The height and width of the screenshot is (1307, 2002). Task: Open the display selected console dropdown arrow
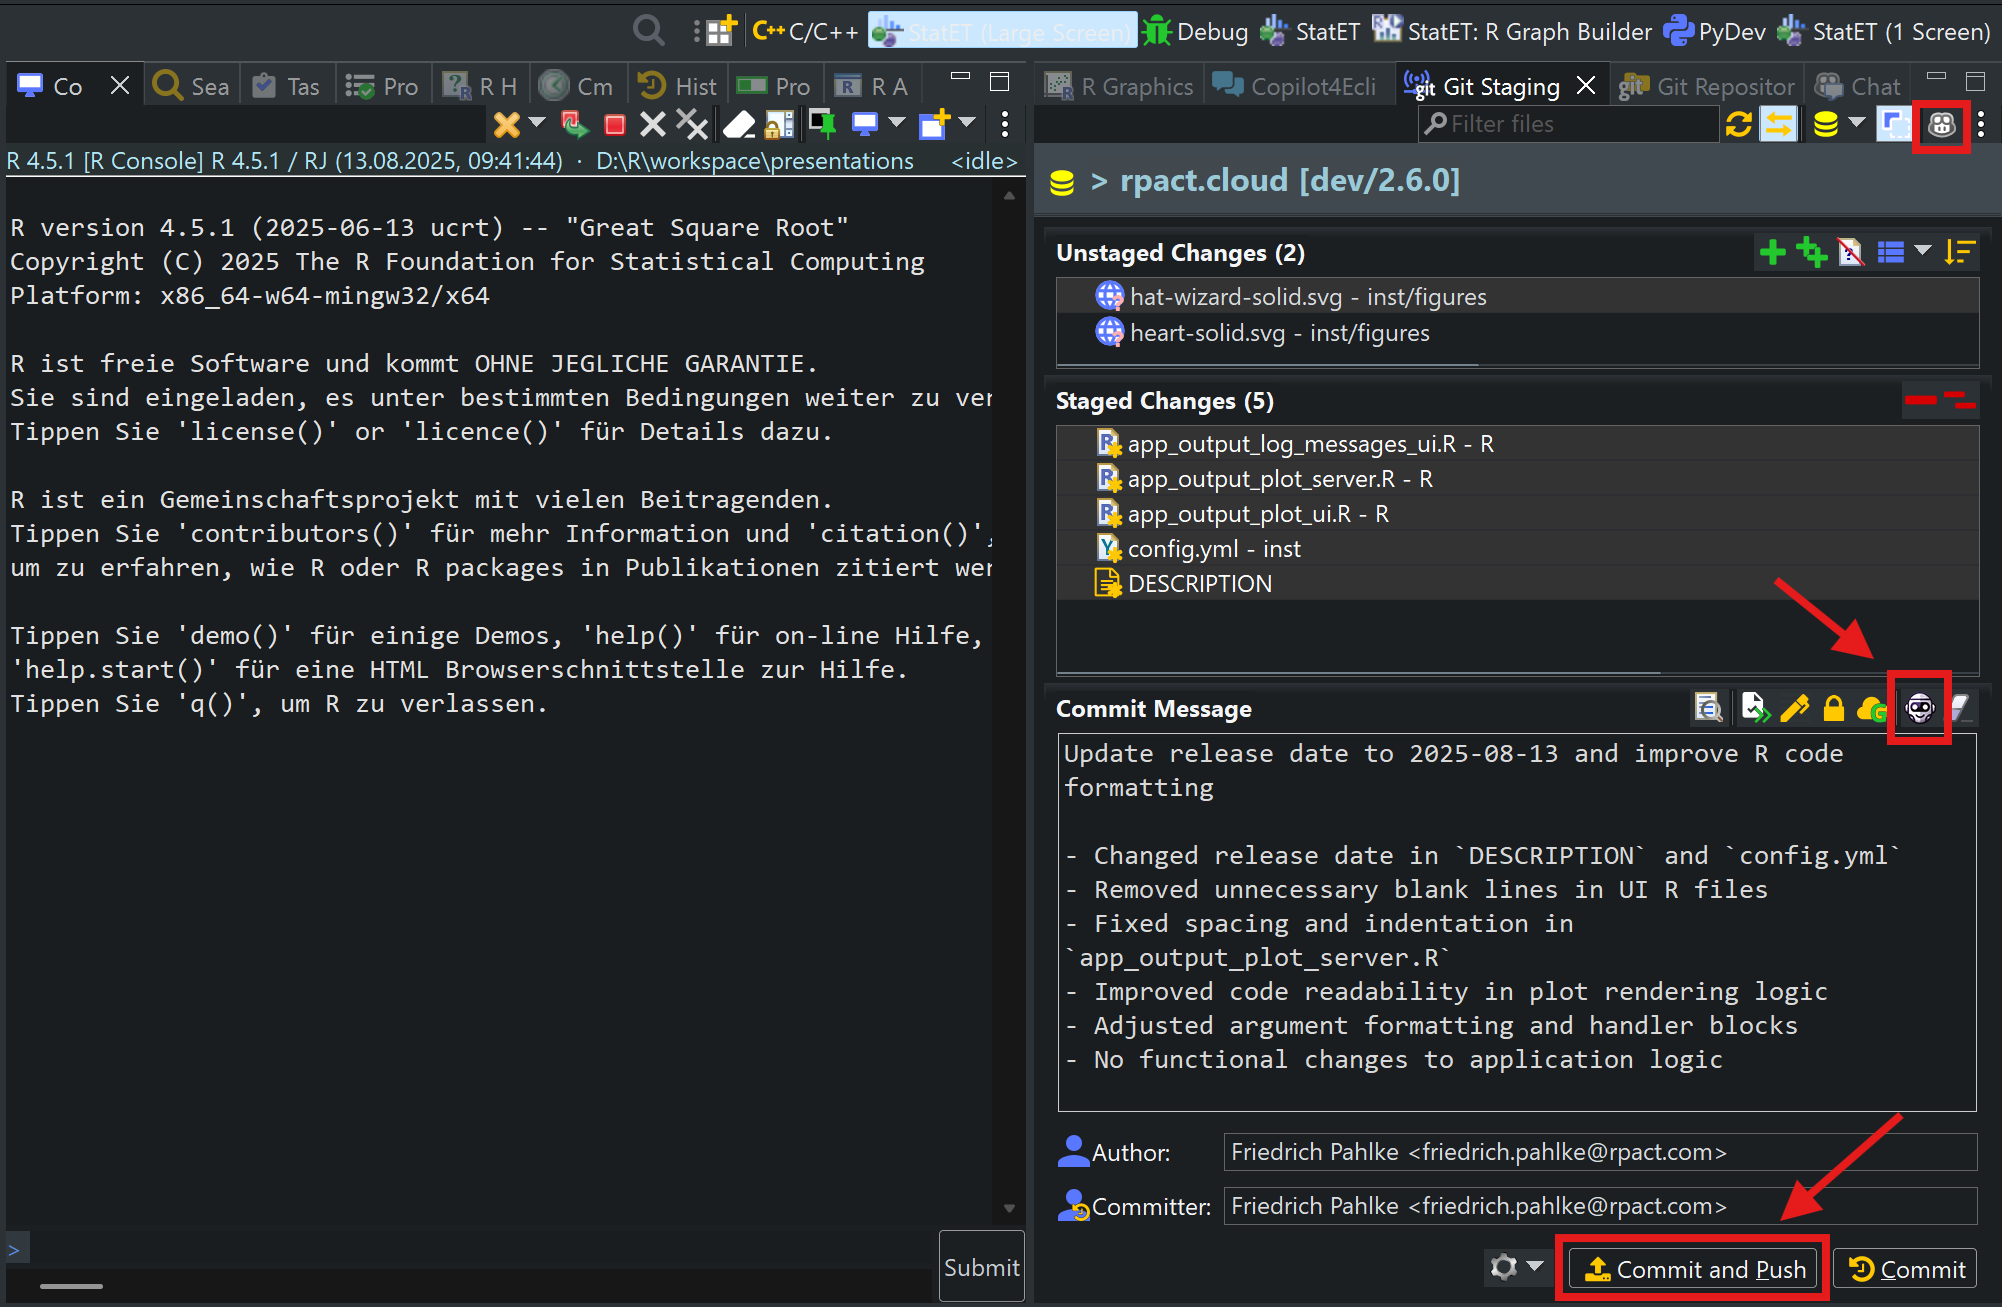(897, 122)
